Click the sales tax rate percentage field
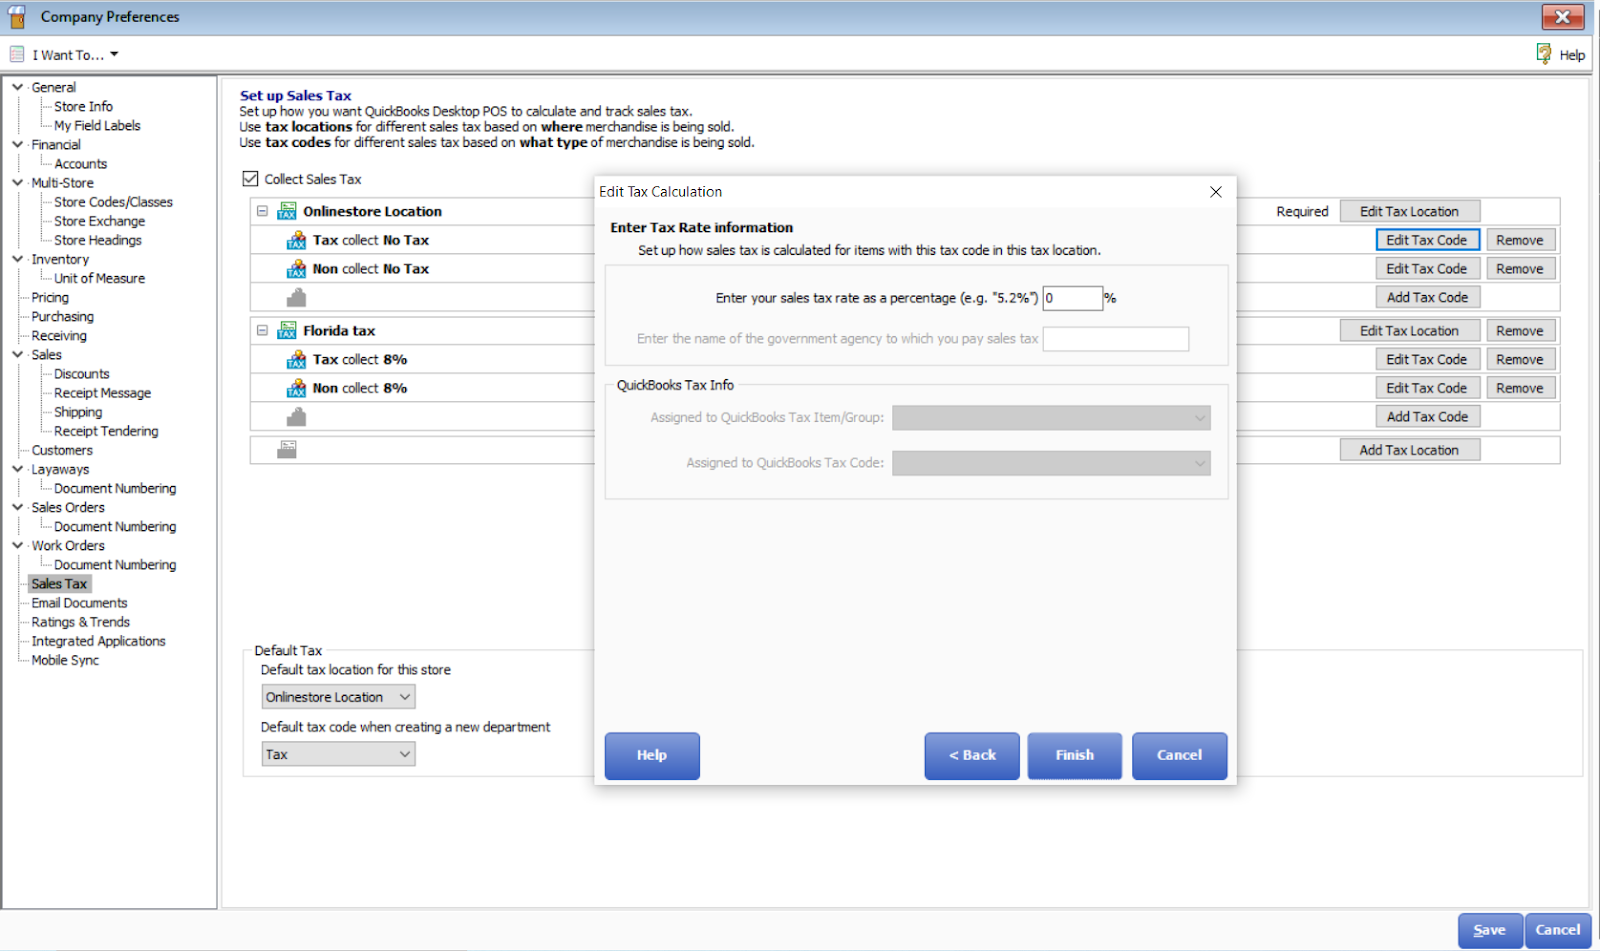Image resolution: width=1600 pixels, height=951 pixels. point(1072,298)
